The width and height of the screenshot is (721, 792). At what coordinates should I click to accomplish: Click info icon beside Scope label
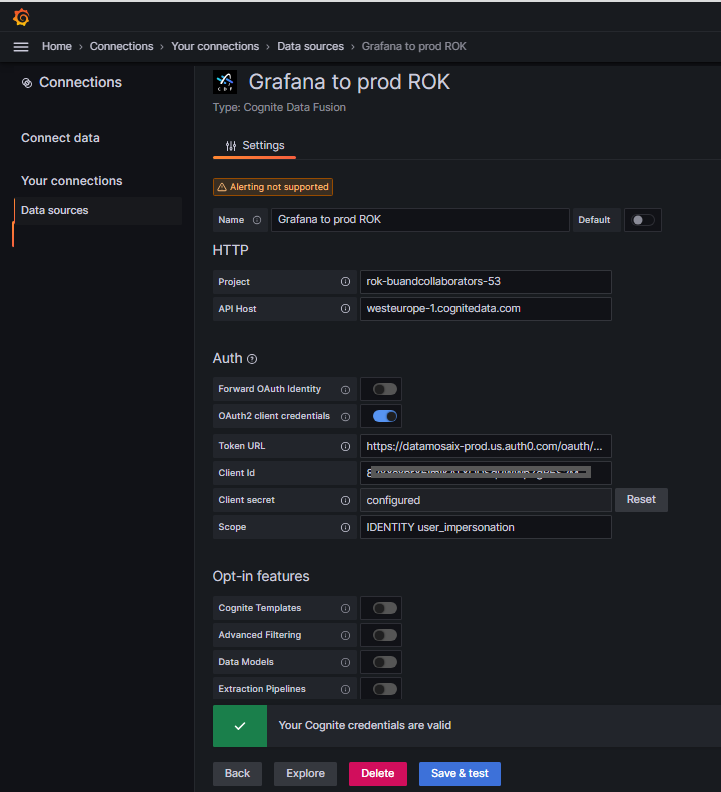pyautogui.click(x=345, y=527)
